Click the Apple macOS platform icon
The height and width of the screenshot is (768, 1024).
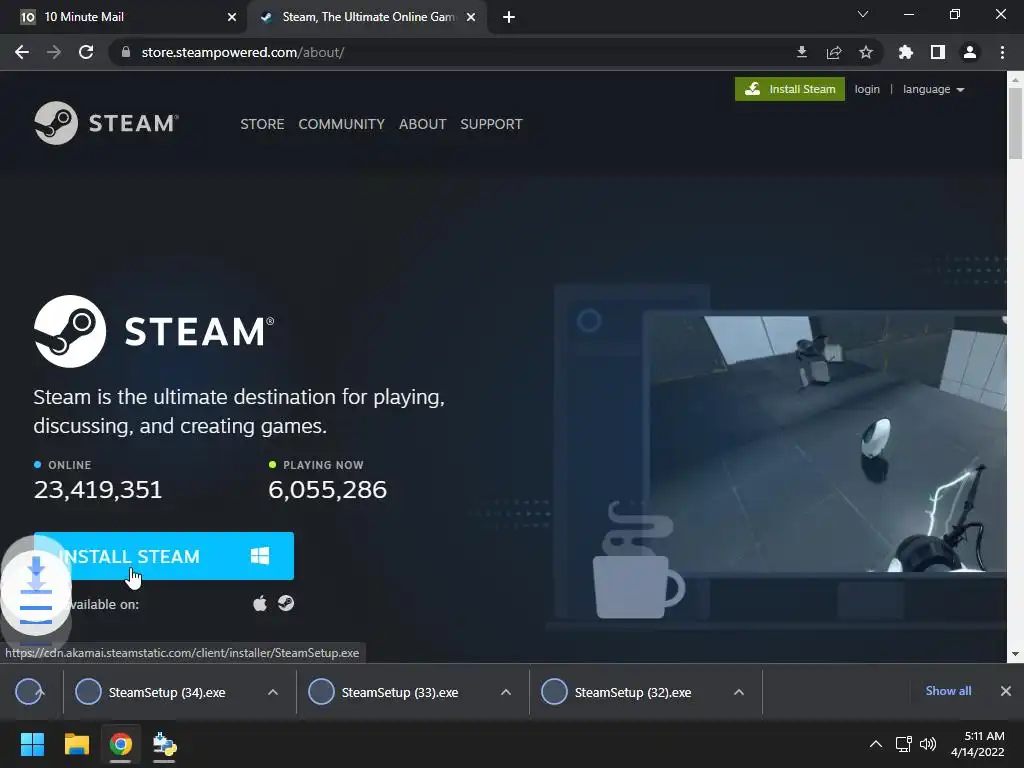click(260, 603)
